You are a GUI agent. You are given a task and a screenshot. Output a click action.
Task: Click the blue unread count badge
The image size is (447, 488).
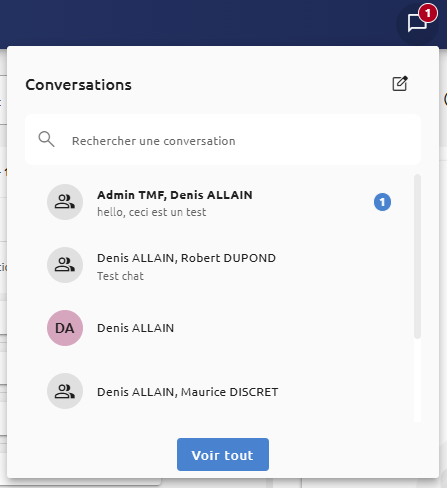click(x=382, y=202)
